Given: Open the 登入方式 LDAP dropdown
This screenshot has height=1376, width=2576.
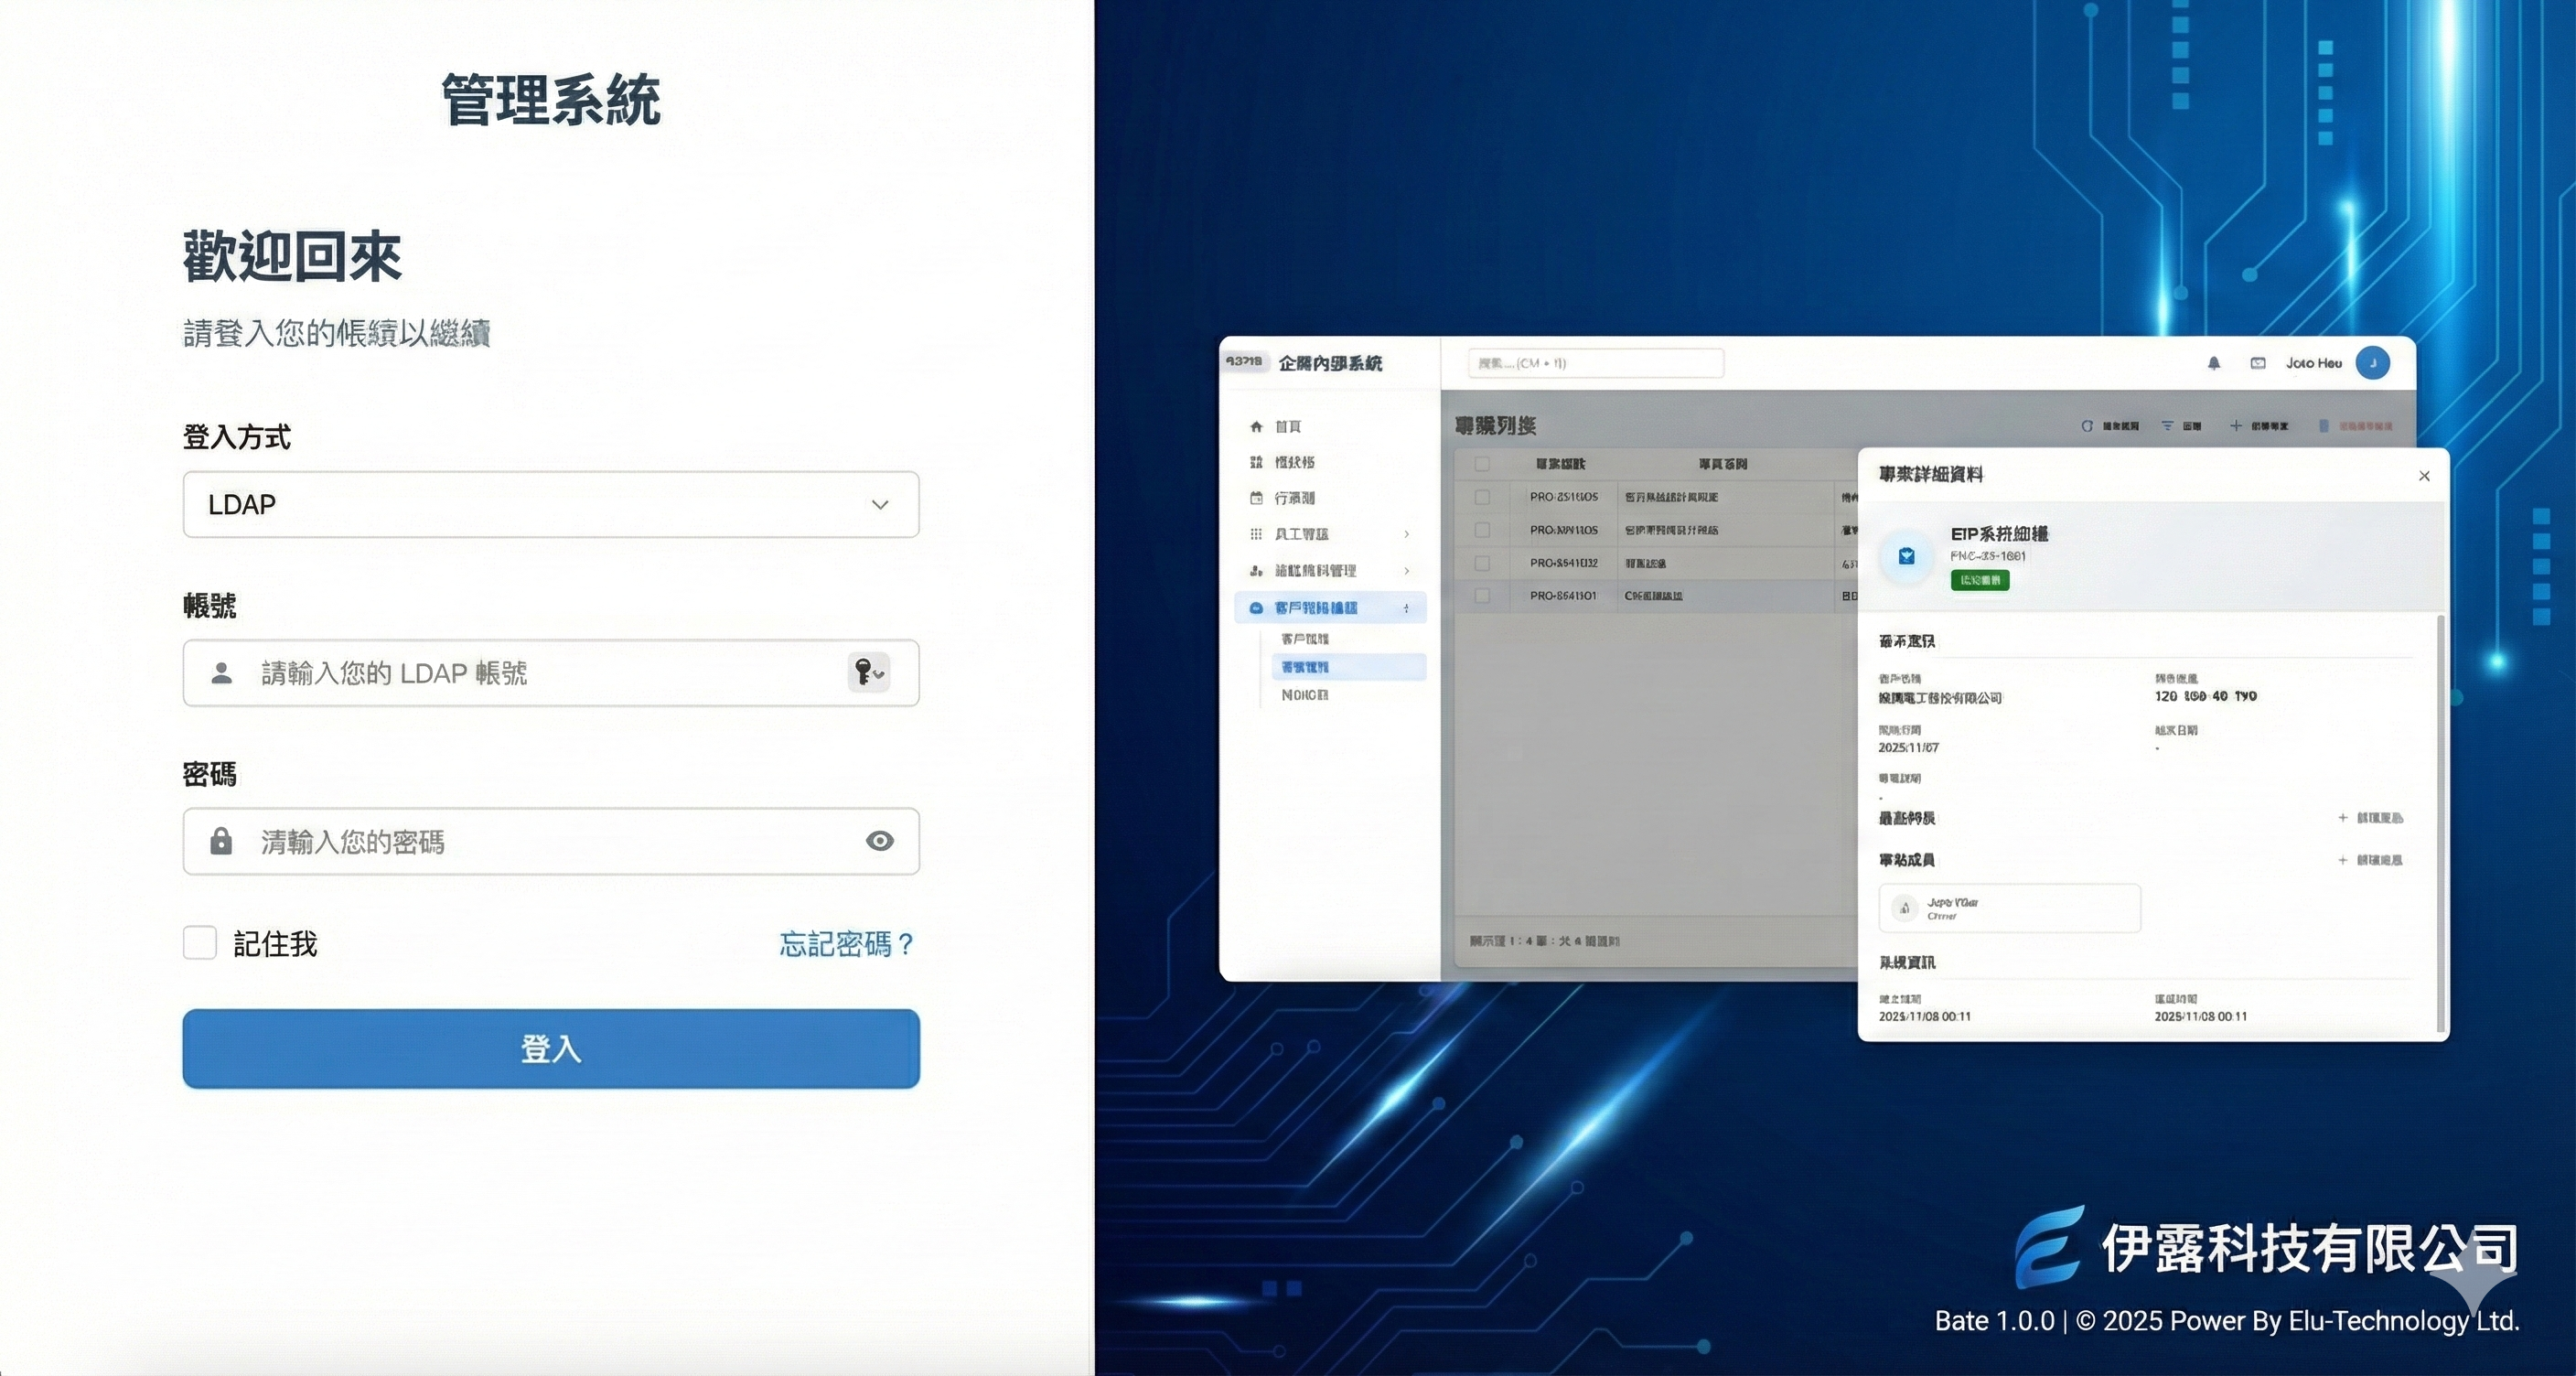Looking at the screenshot, I should tap(551, 505).
